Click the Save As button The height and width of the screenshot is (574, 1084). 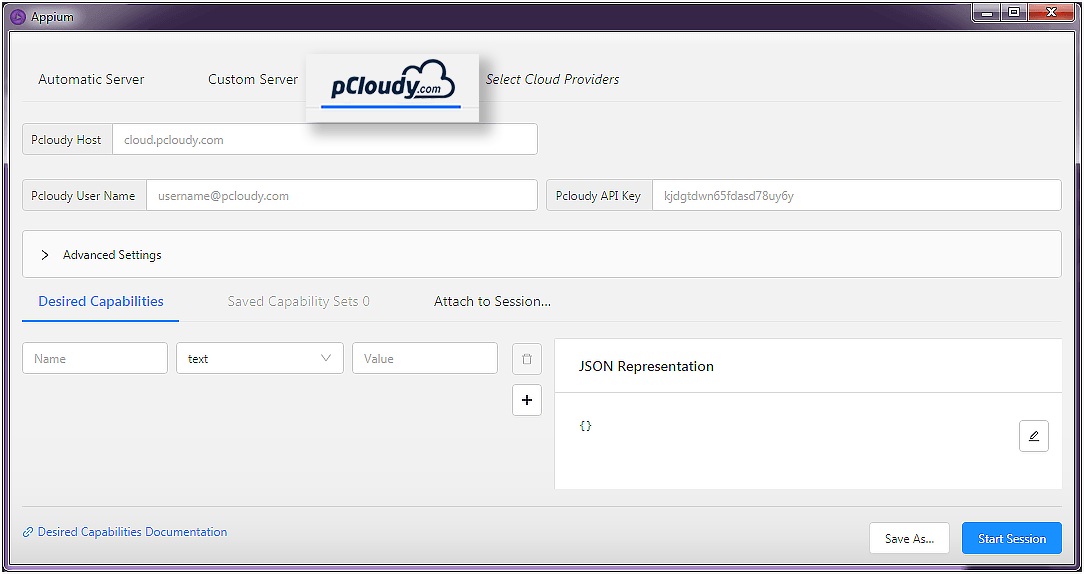[x=909, y=538]
